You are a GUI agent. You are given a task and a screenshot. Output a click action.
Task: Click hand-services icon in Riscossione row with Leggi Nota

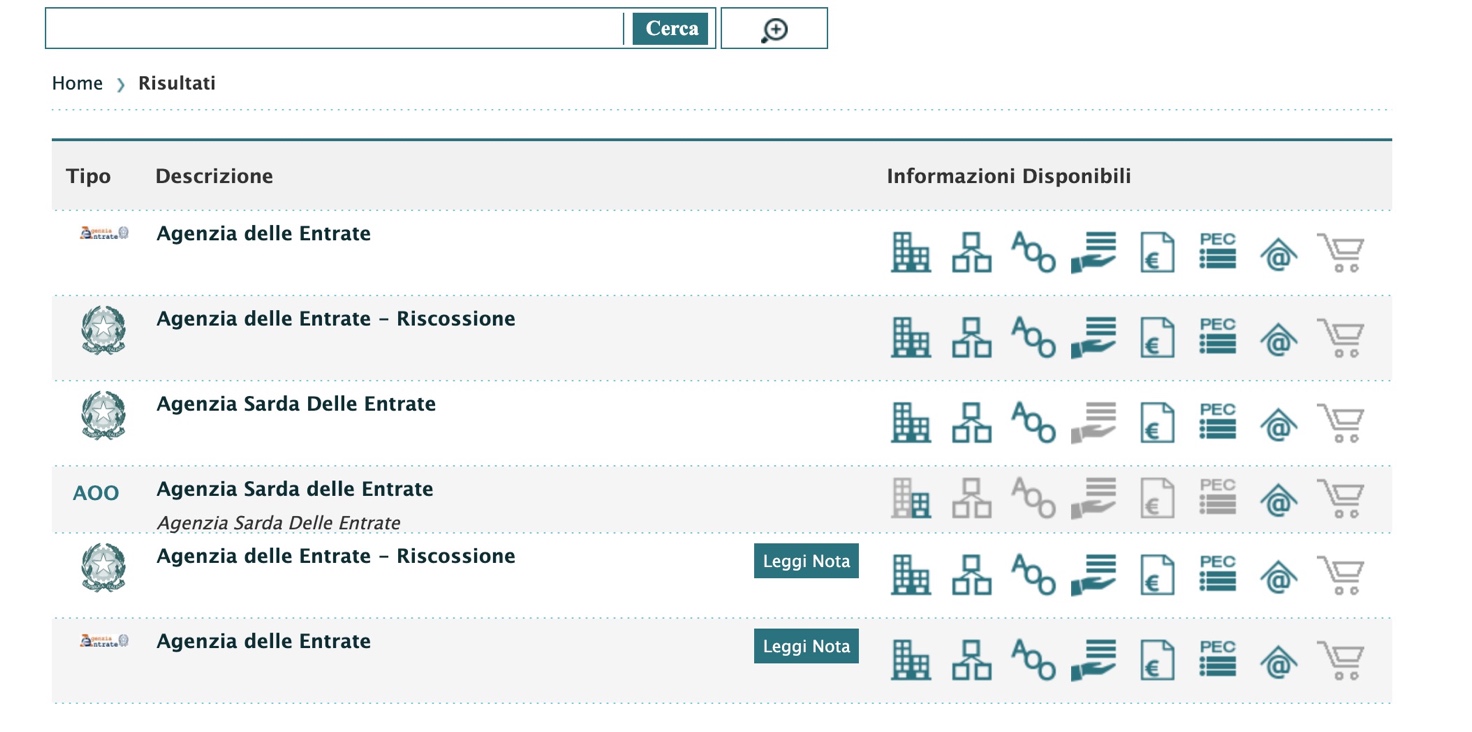(1094, 575)
